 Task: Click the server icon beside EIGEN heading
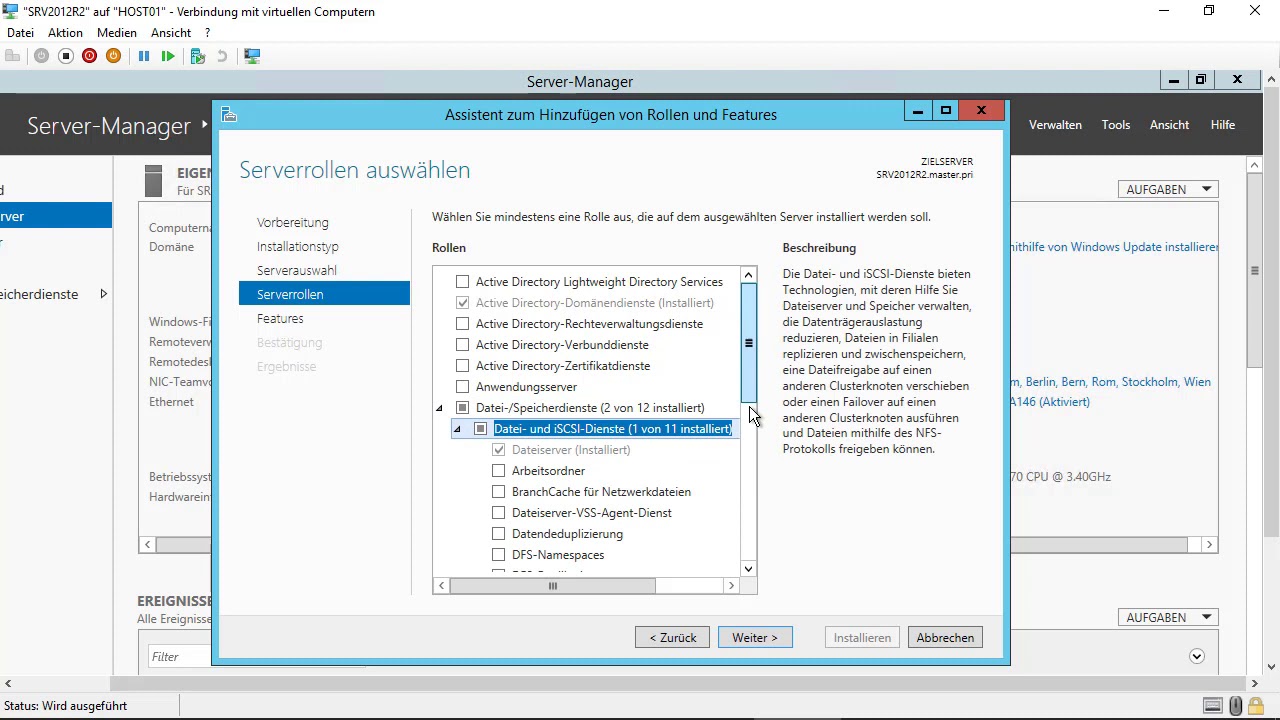153,181
